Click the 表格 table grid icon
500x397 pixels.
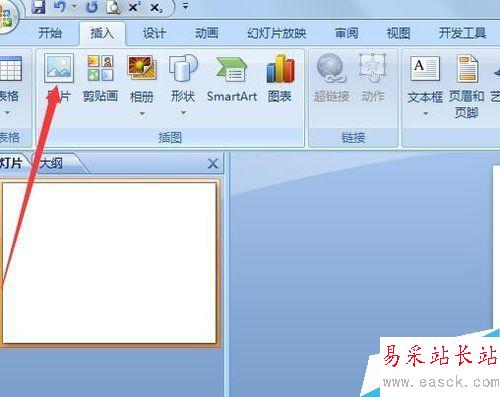(11, 69)
